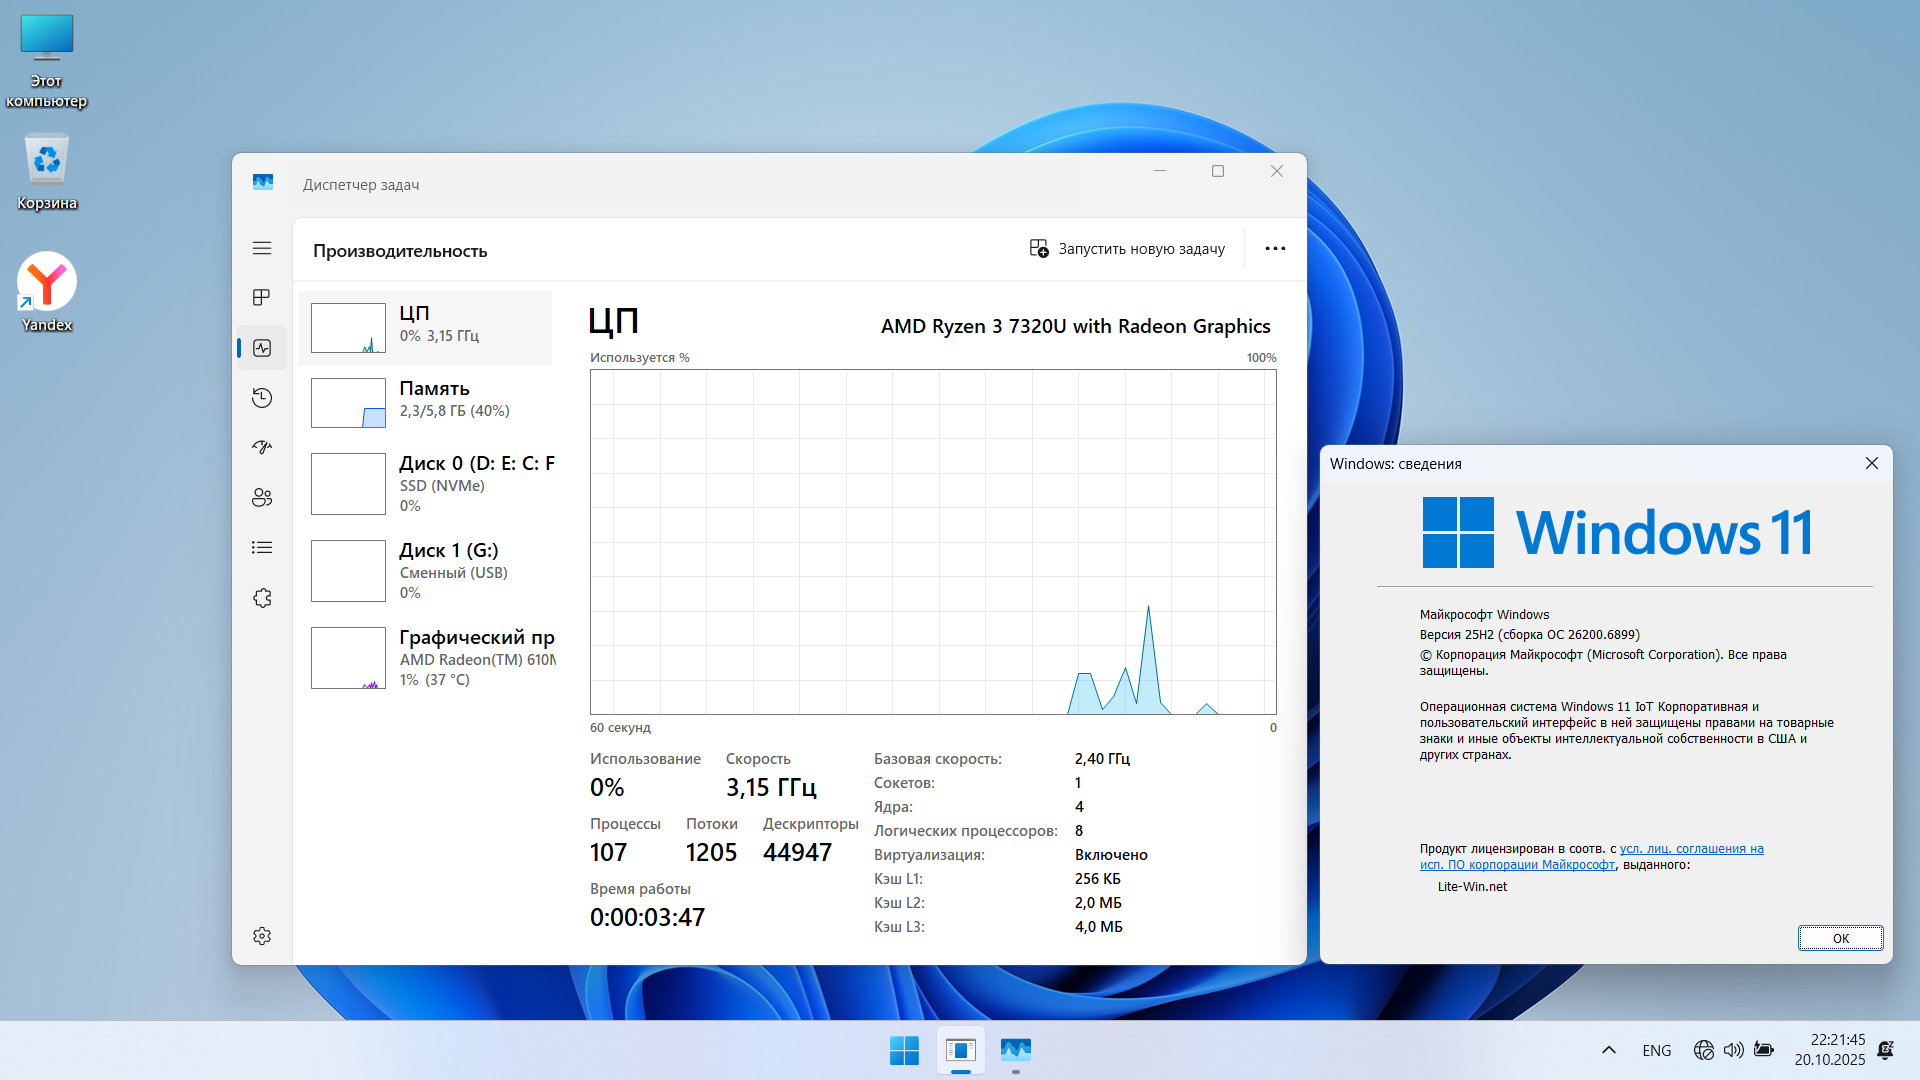Open the Windows Start button
Image resolution: width=1920 pixels, height=1080 pixels.
click(x=904, y=1050)
